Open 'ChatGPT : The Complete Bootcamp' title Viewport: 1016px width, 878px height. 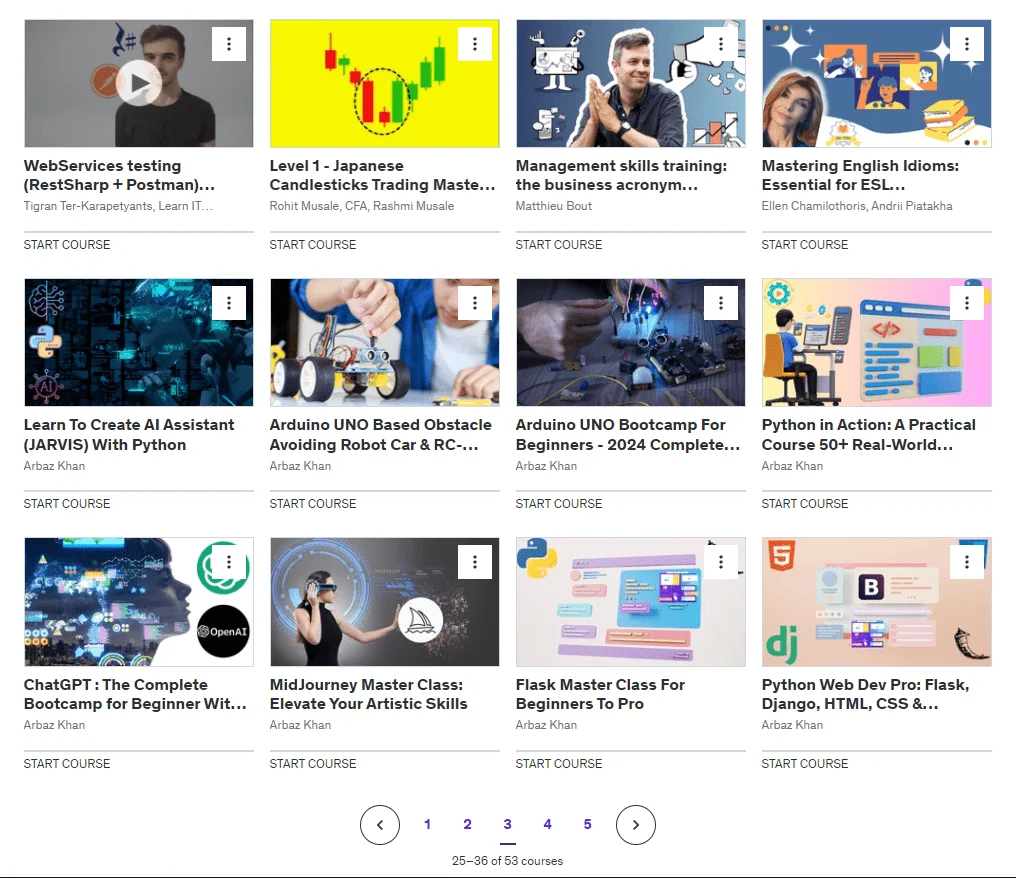click(x=135, y=694)
